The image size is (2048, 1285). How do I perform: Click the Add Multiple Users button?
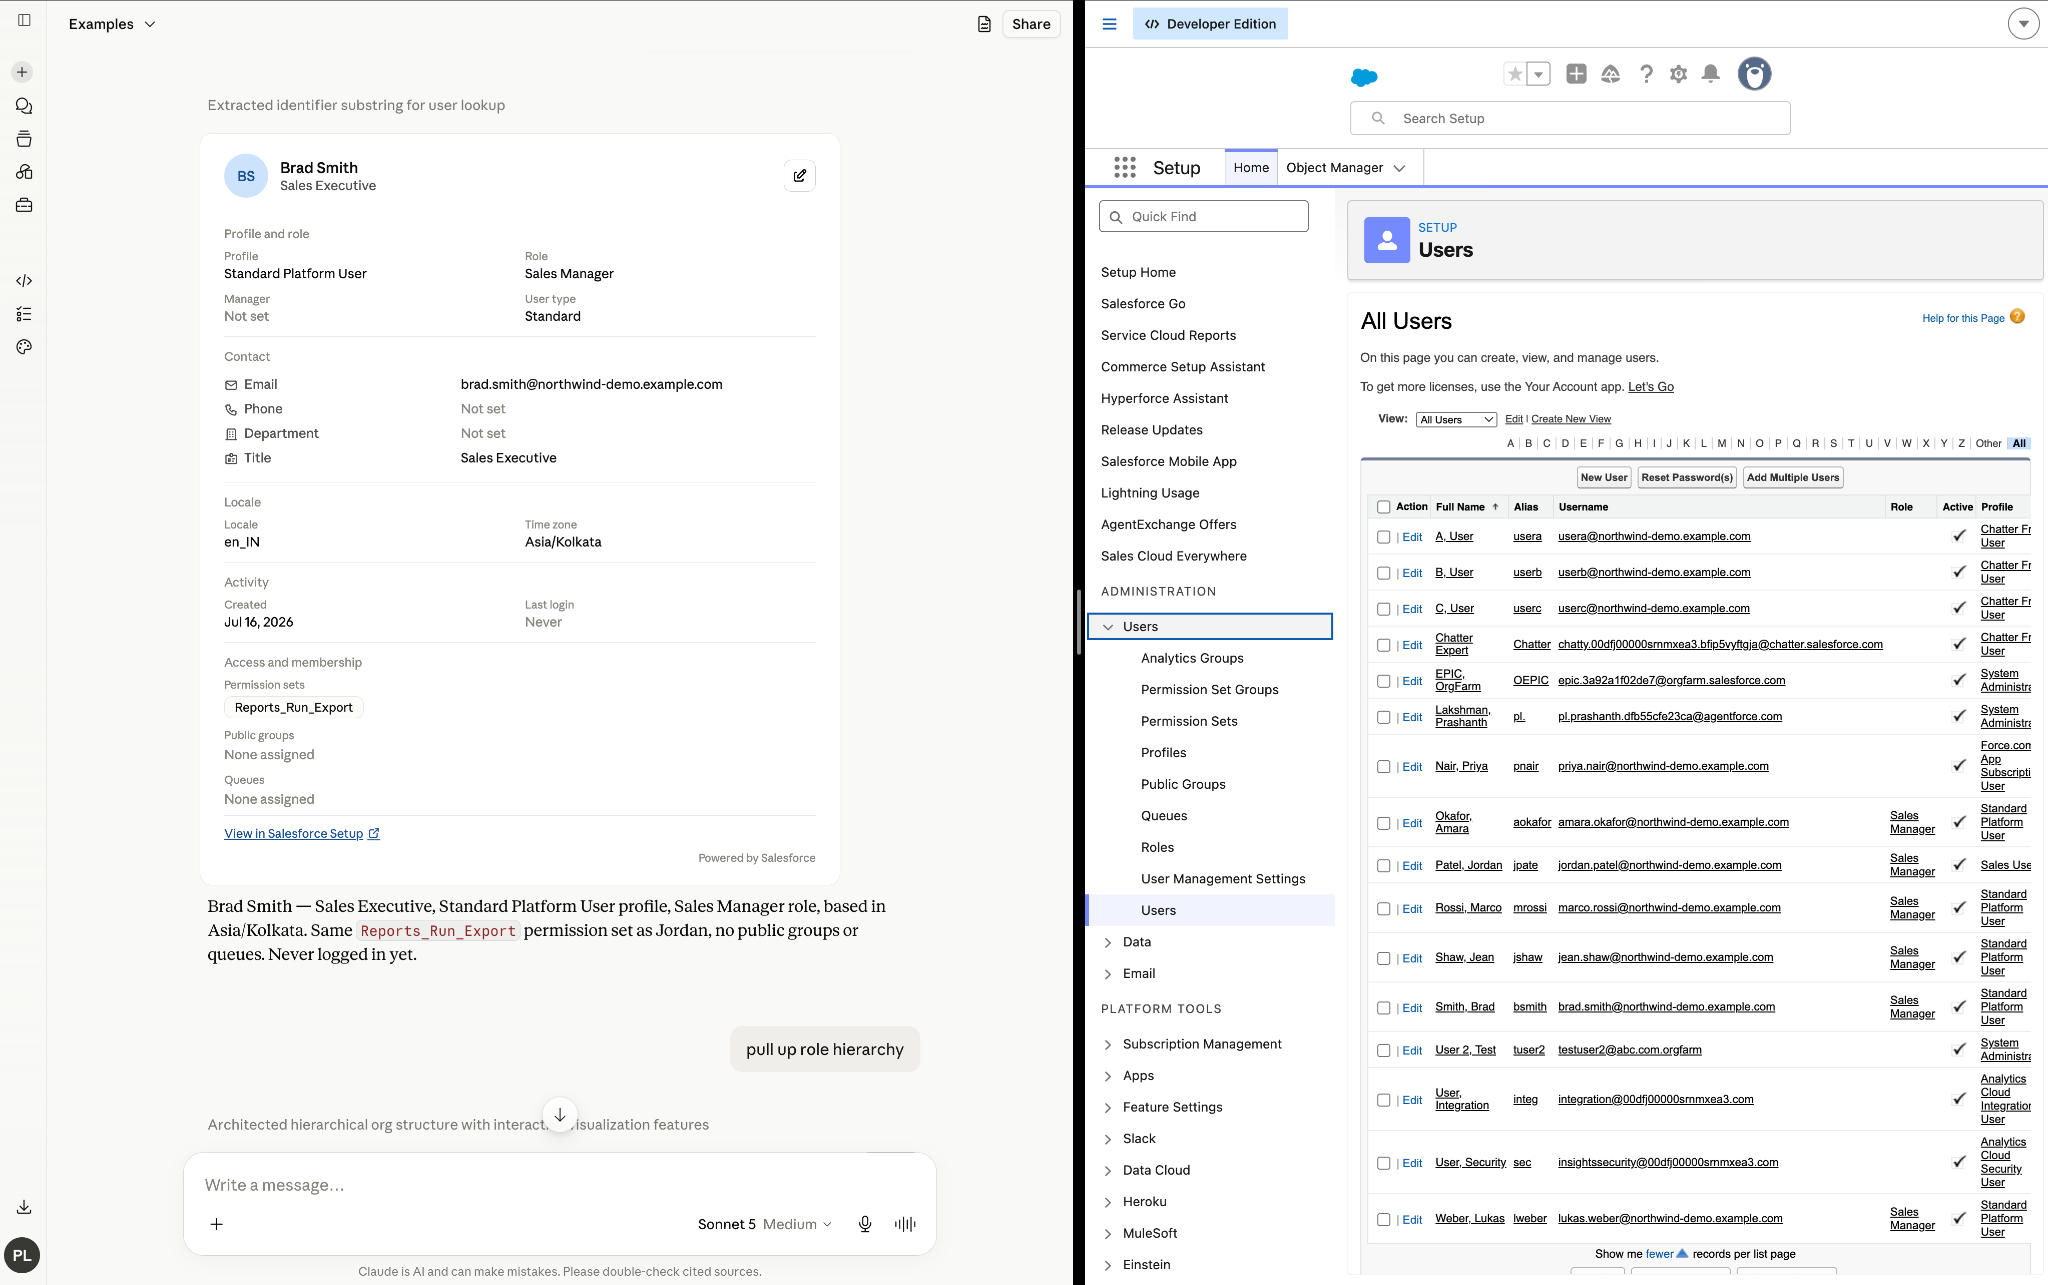[1793, 477]
